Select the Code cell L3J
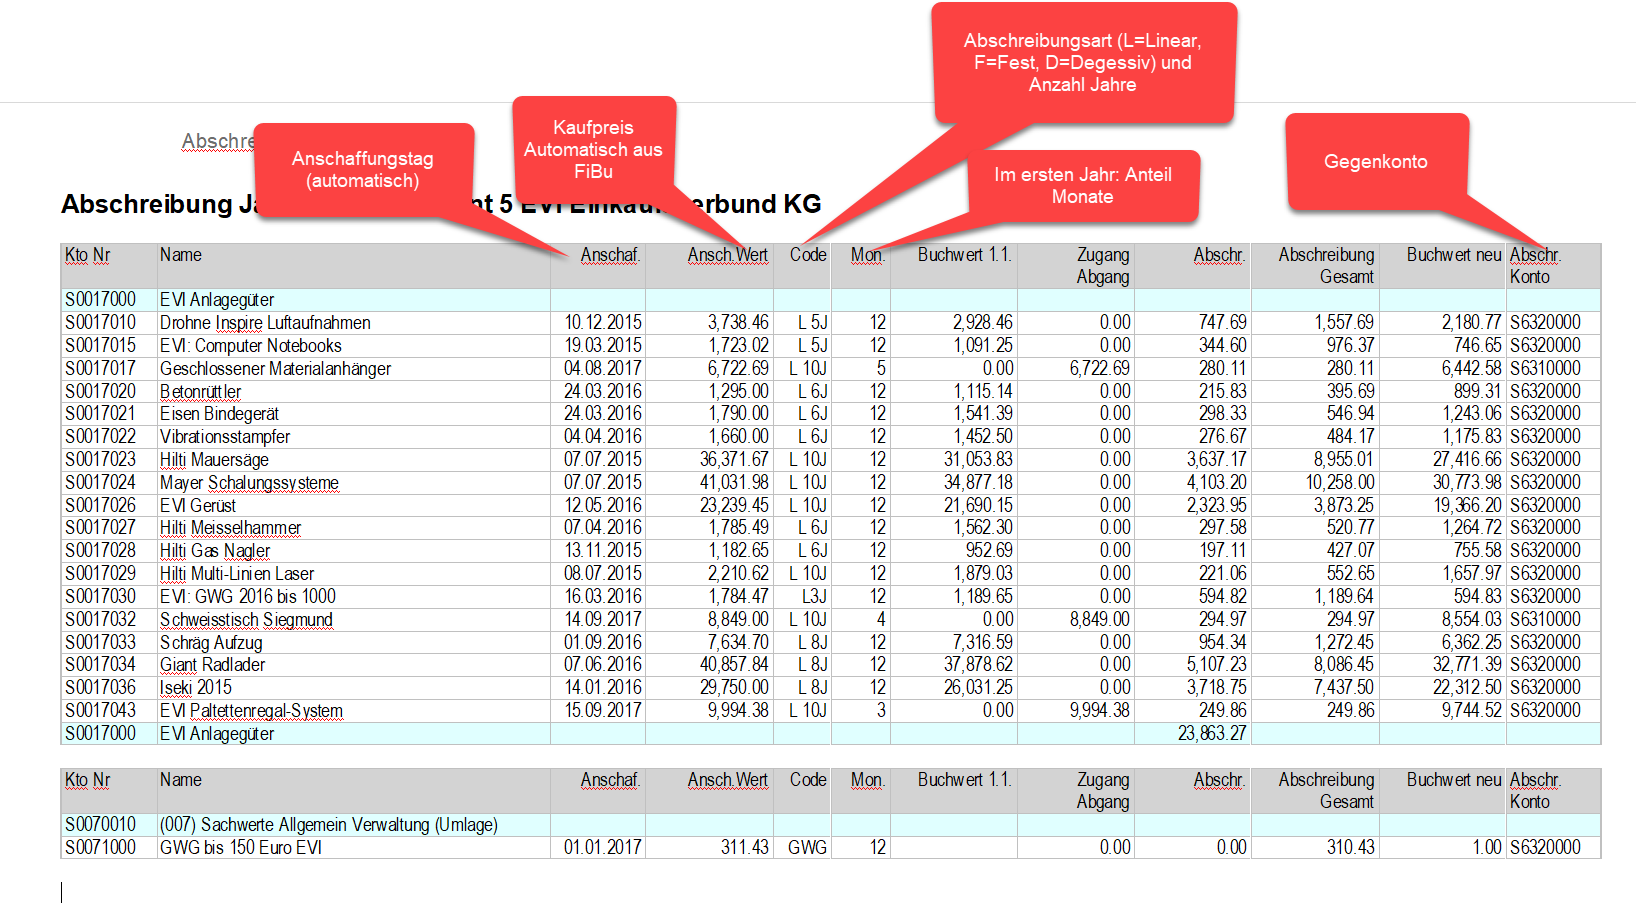The height and width of the screenshot is (903, 1636). (x=813, y=597)
